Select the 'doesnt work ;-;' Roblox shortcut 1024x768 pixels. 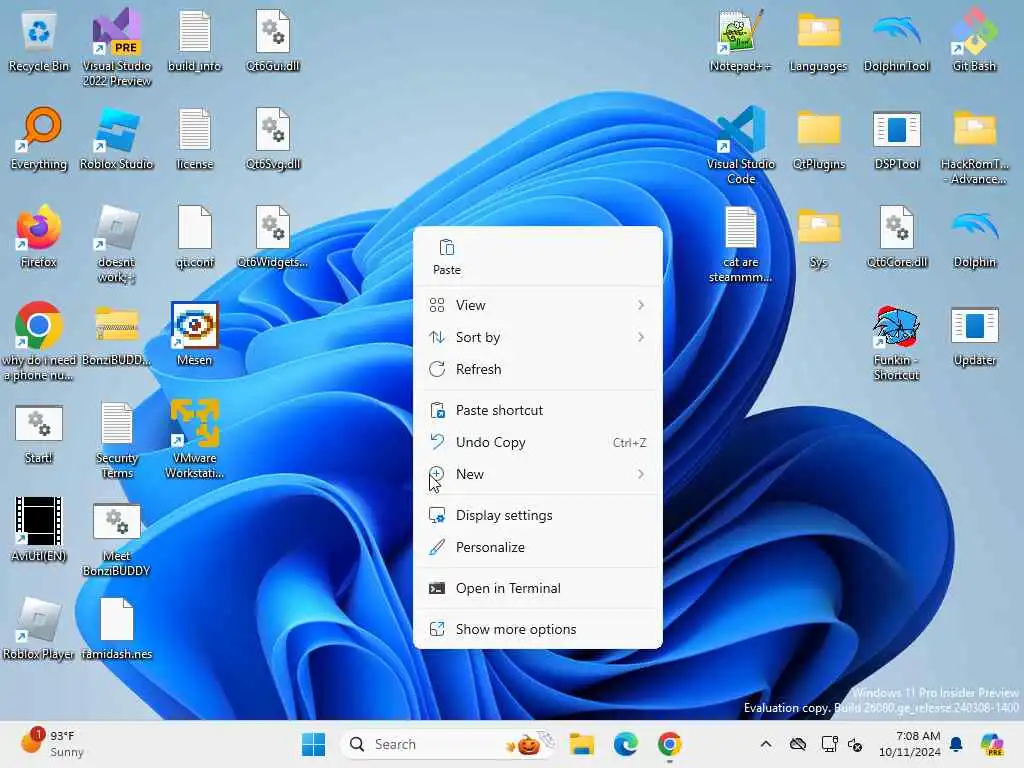[x=117, y=245]
